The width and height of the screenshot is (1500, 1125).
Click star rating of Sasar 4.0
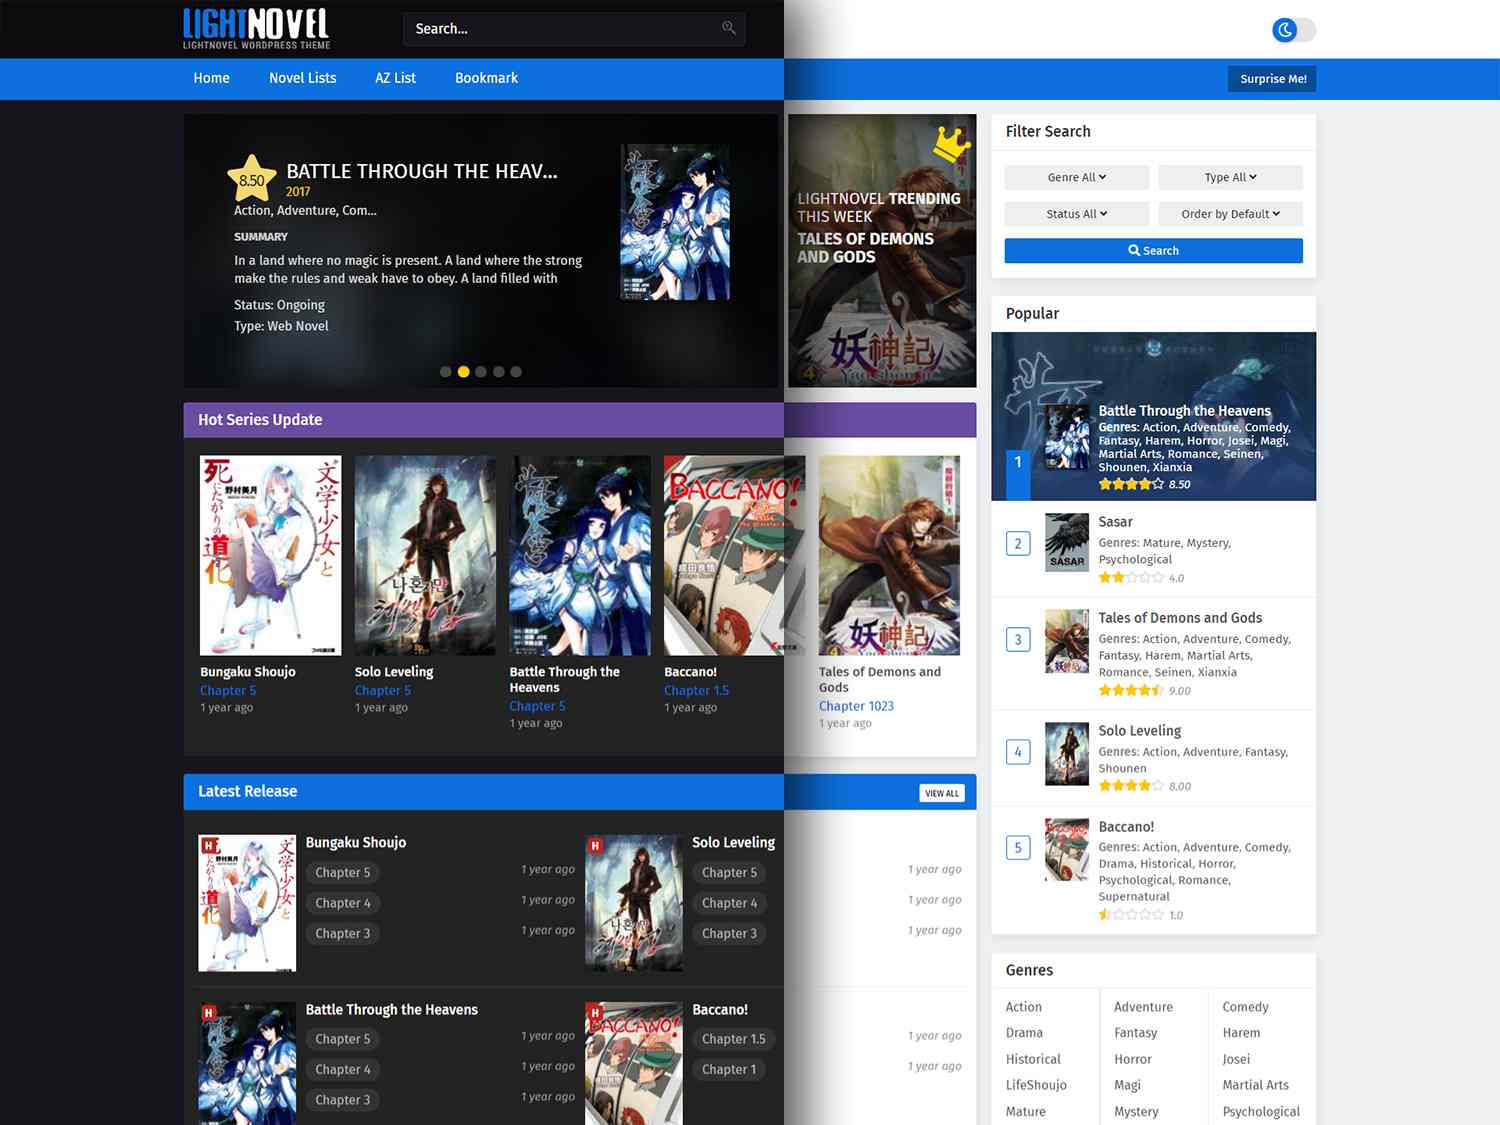tap(1131, 578)
